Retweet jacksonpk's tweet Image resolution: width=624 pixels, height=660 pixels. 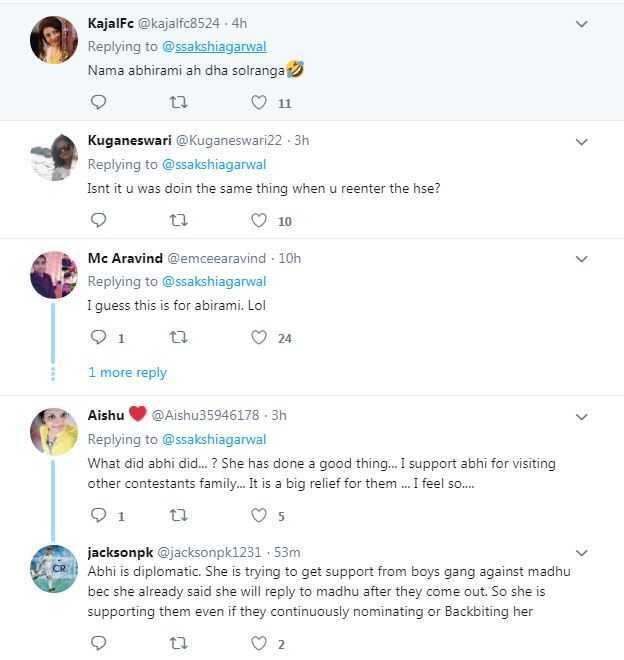click(178, 643)
